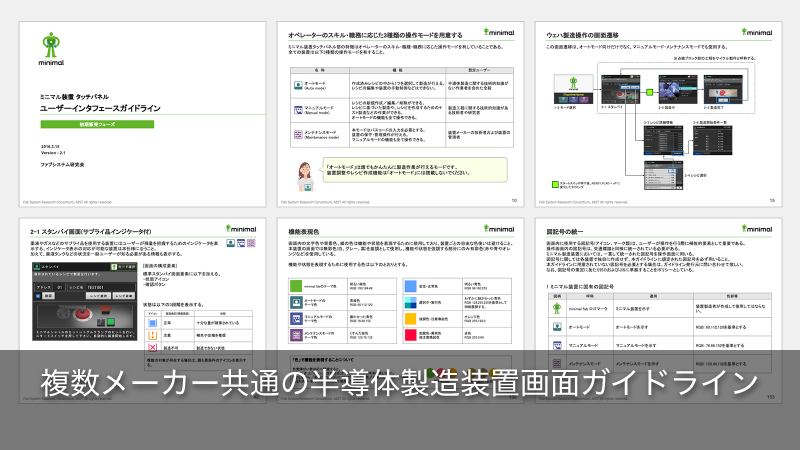Open the ウェハ製造操作の画面遷移 slide

point(658,114)
